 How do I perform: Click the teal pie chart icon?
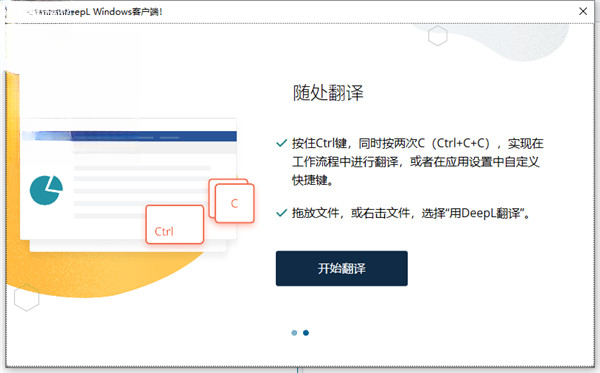(46, 190)
